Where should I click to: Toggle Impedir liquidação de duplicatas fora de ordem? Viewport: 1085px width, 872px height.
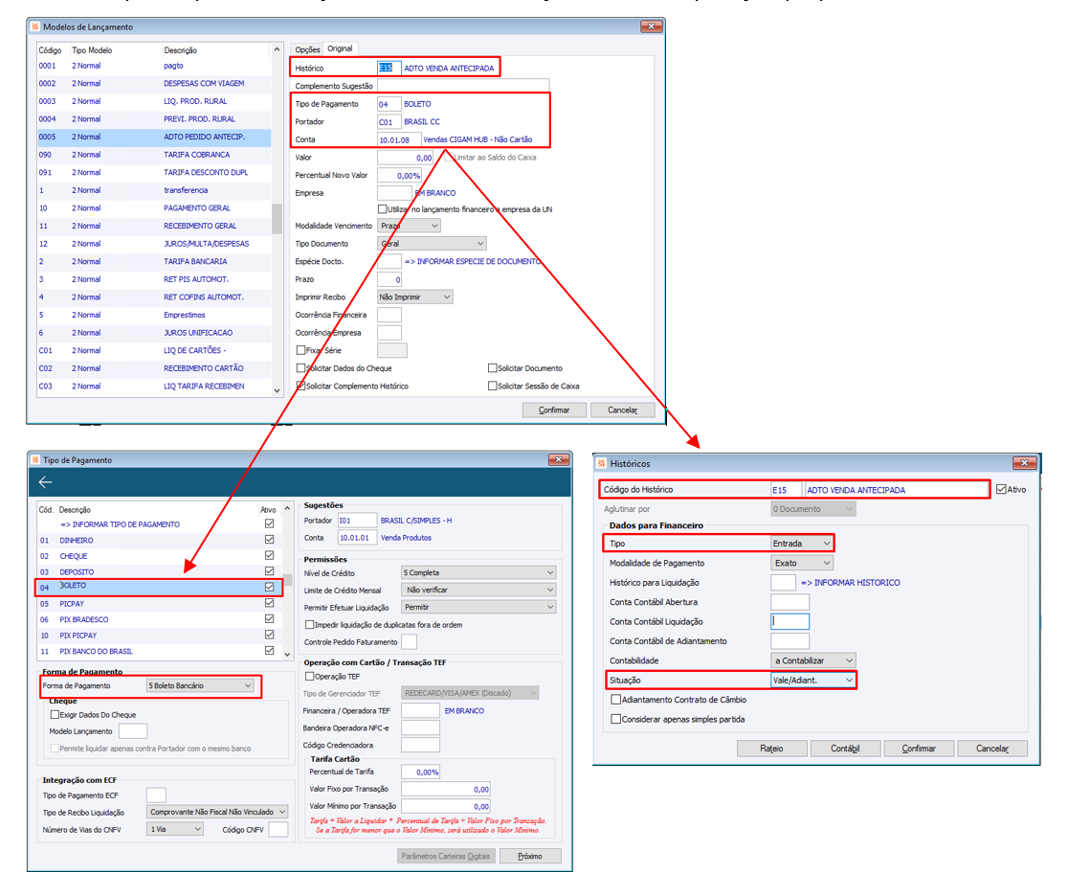pyautogui.click(x=309, y=624)
